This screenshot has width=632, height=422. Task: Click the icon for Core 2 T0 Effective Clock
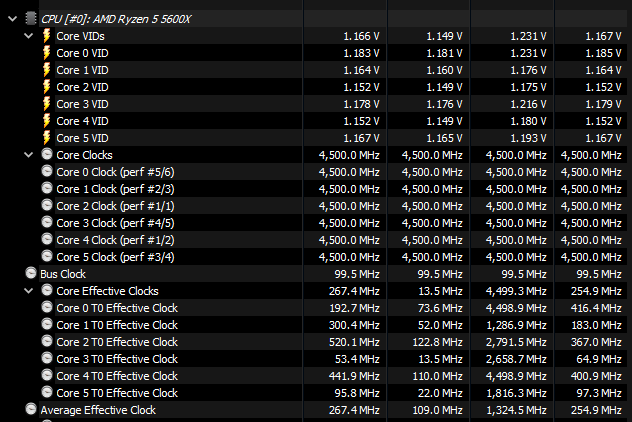coord(47,341)
